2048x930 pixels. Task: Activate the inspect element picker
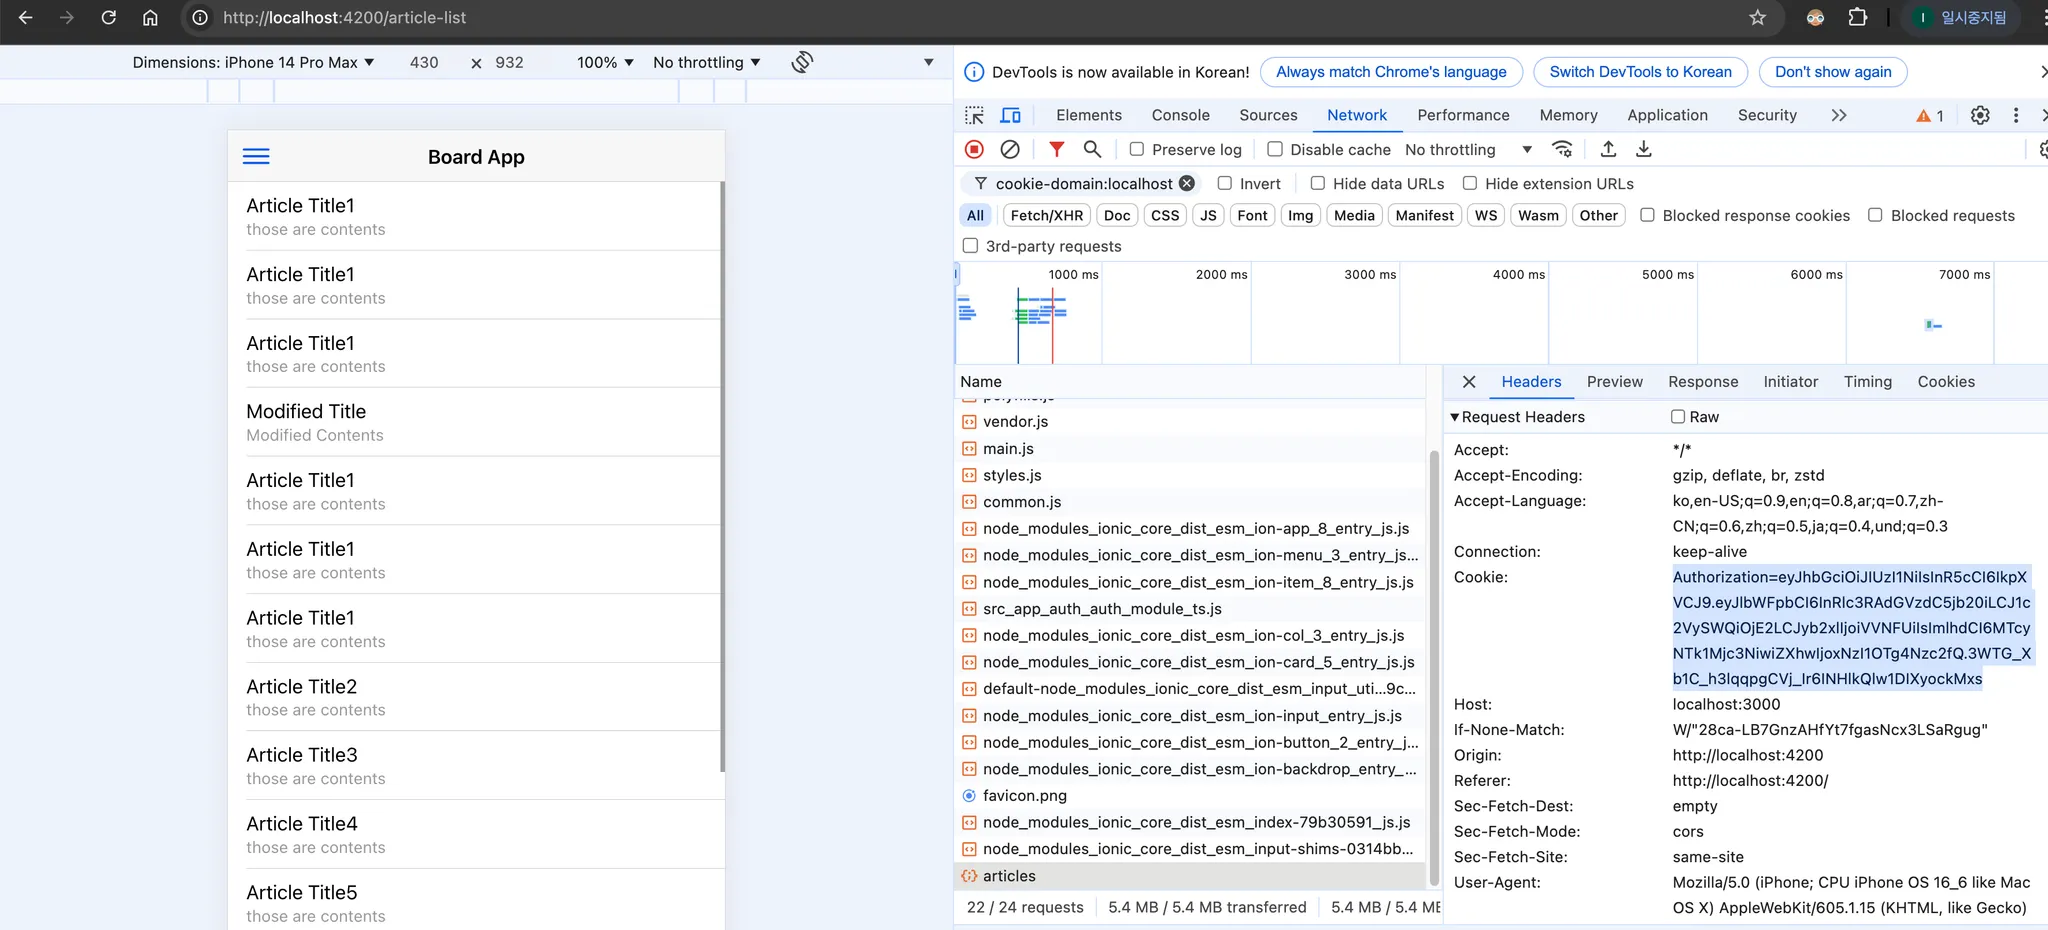pos(974,115)
